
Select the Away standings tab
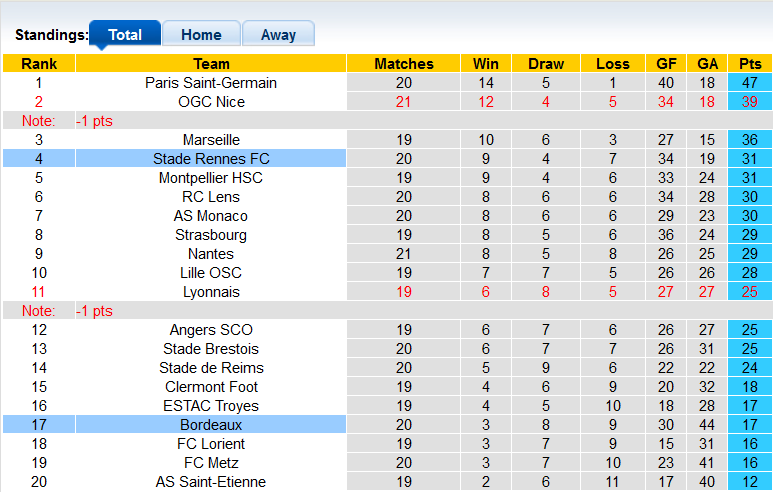pos(278,34)
